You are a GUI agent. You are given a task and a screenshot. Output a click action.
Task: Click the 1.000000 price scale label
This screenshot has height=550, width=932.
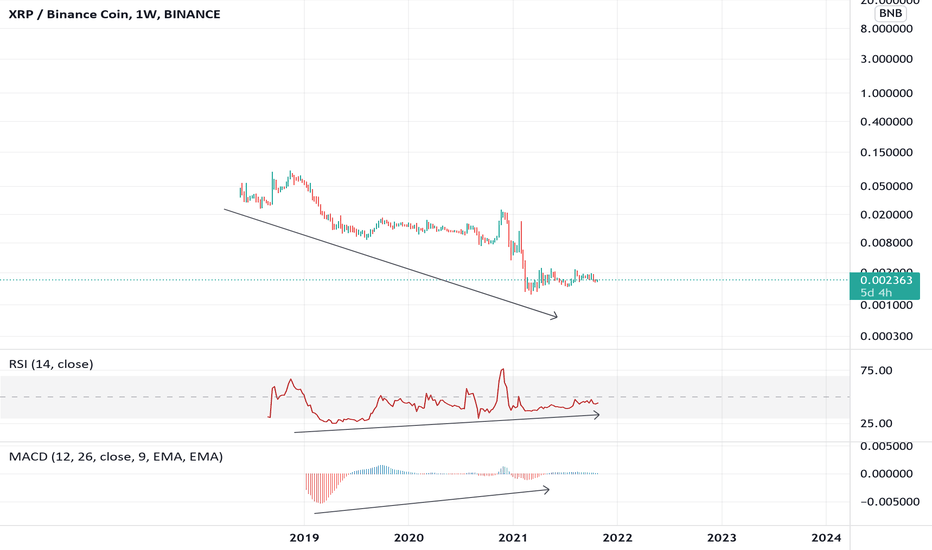click(x=886, y=93)
